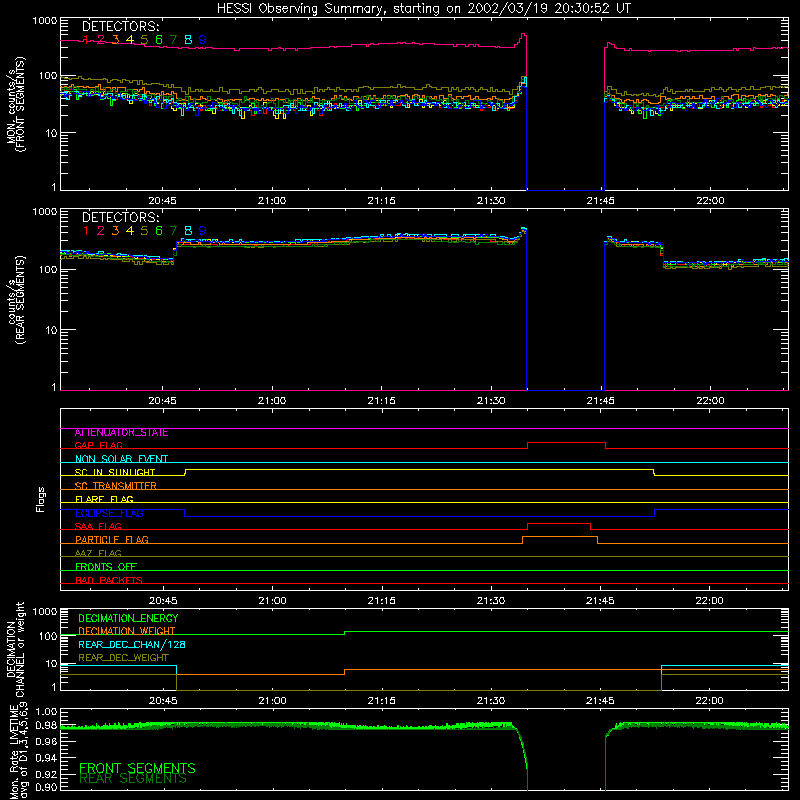Select the PARTICLE_FLAG label

pyautogui.click(x=112, y=540)
